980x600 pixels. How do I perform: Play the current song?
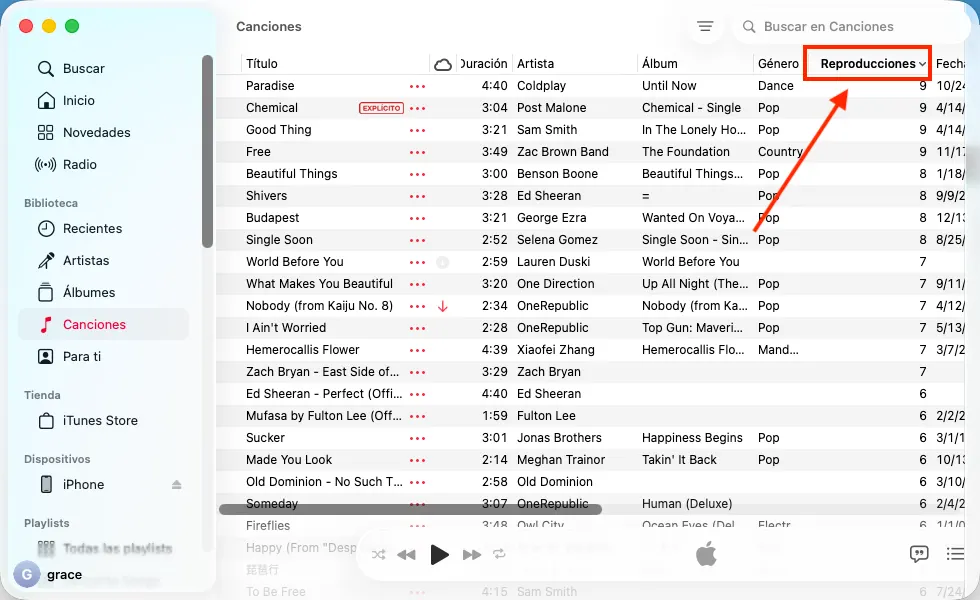(x=439, y=554)
